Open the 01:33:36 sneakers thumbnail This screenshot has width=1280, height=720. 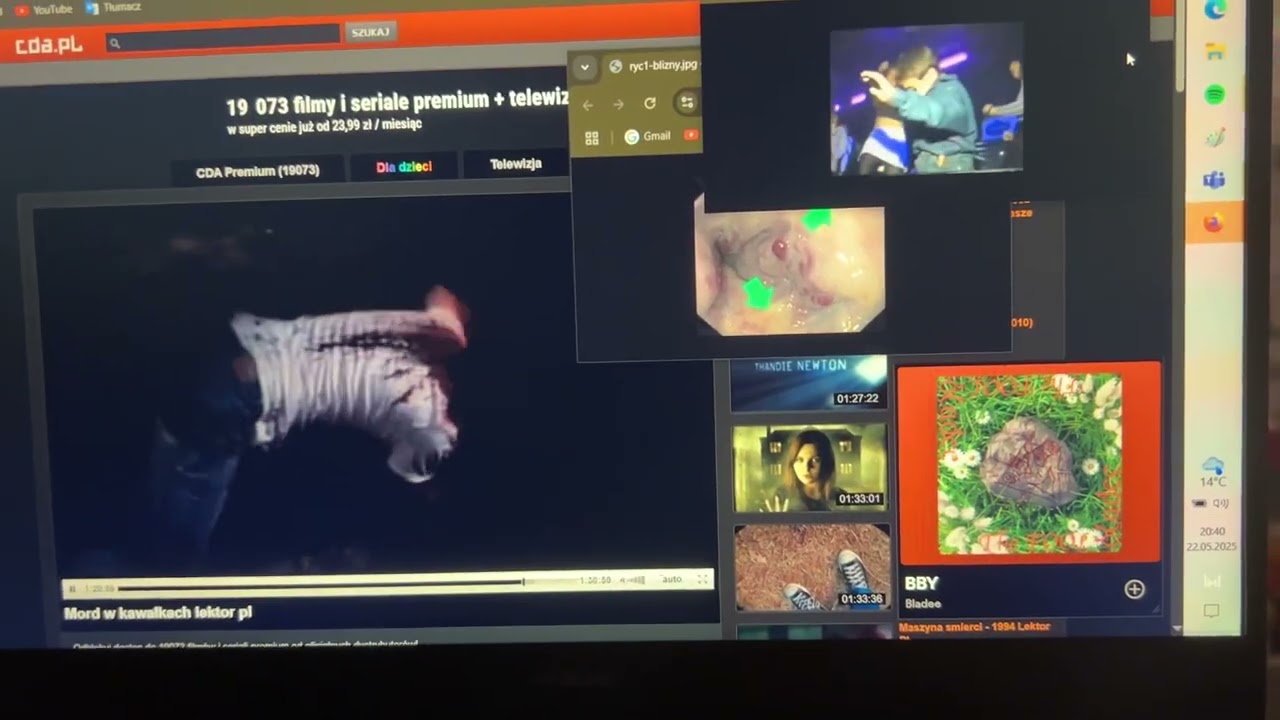pyautogui.click(x=812, y=567)
